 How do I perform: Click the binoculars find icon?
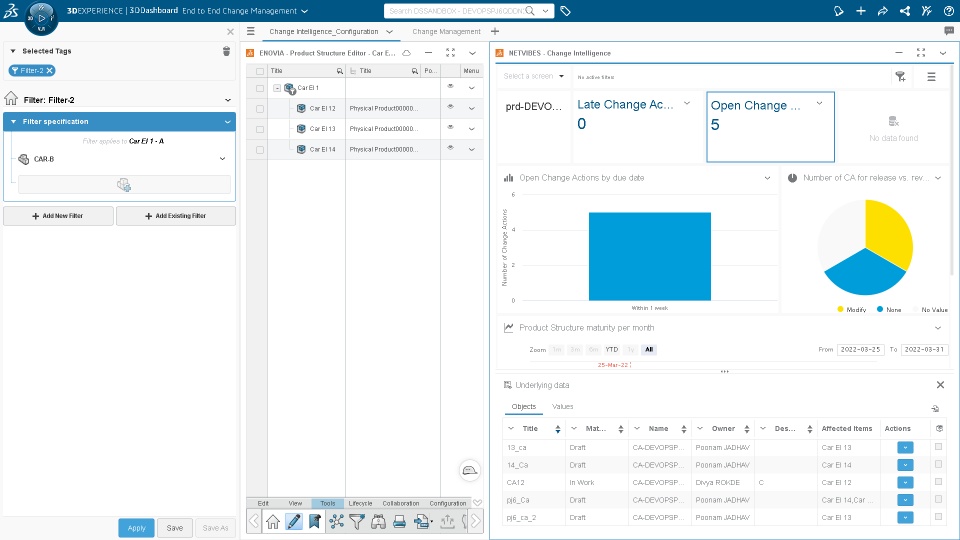(378, 522)
